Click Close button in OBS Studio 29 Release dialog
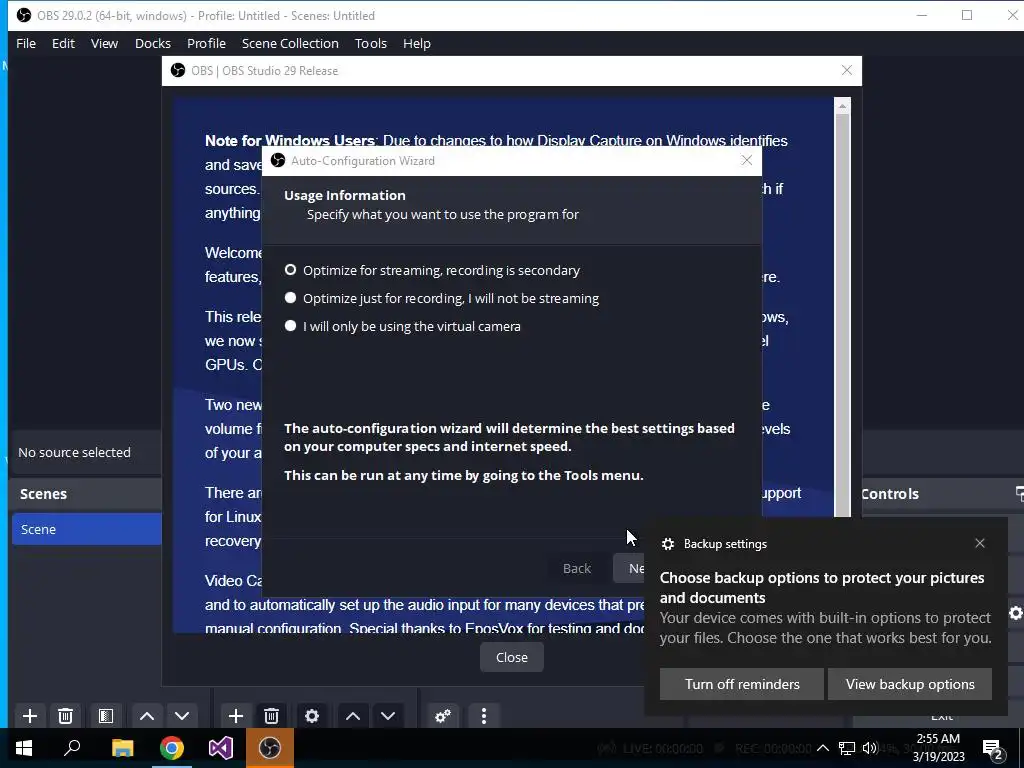 (x=511, y=658)
